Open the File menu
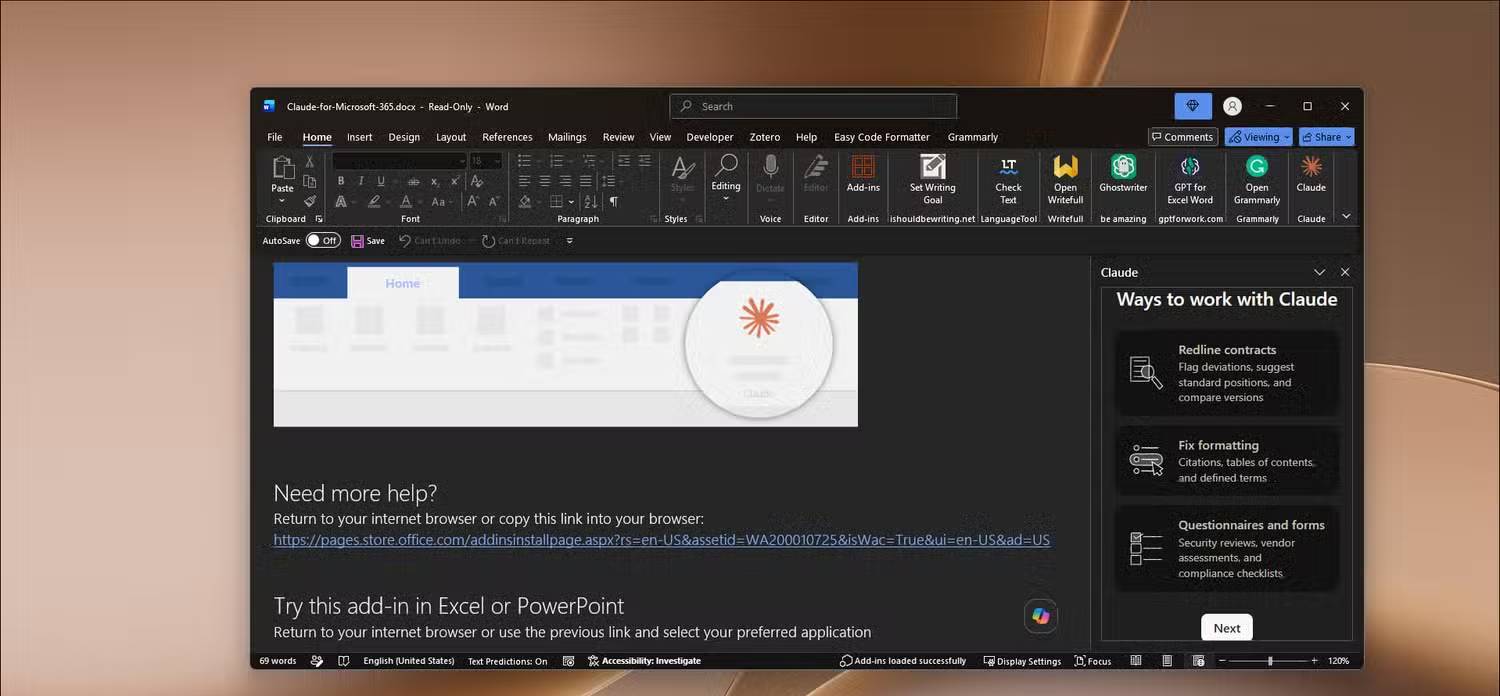Screen dimensions: 1500x696 point(275,137)
